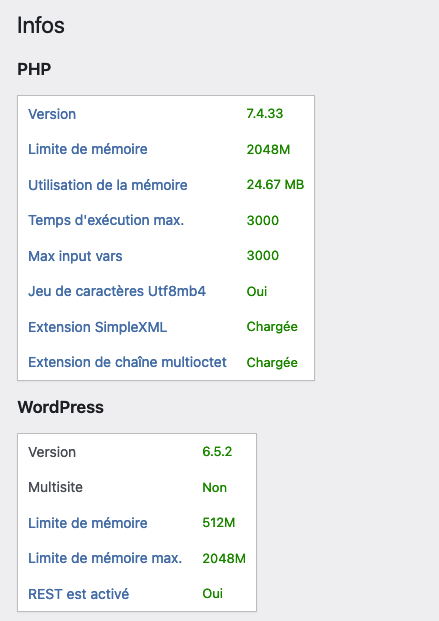Viewport: 439px width, 621px height.
Task: Click the 'Infos' page heading
Action: [41, 25]
